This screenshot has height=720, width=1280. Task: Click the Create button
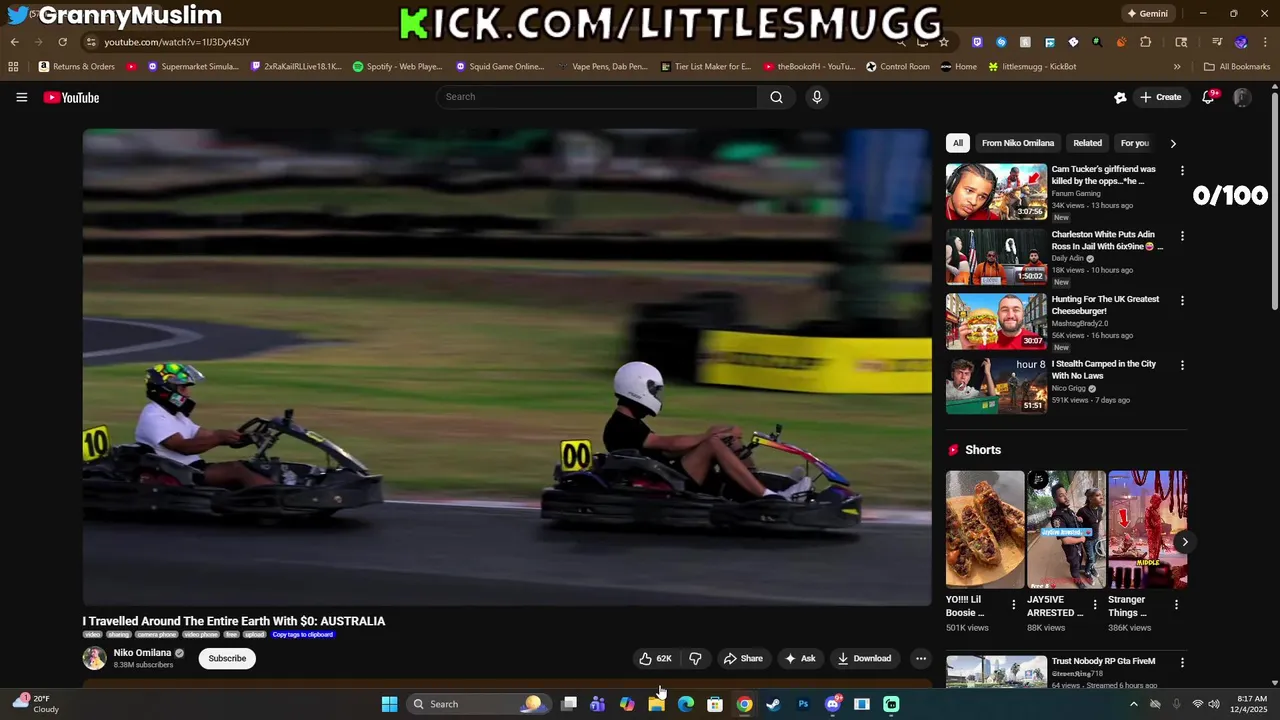(1160, 97)
